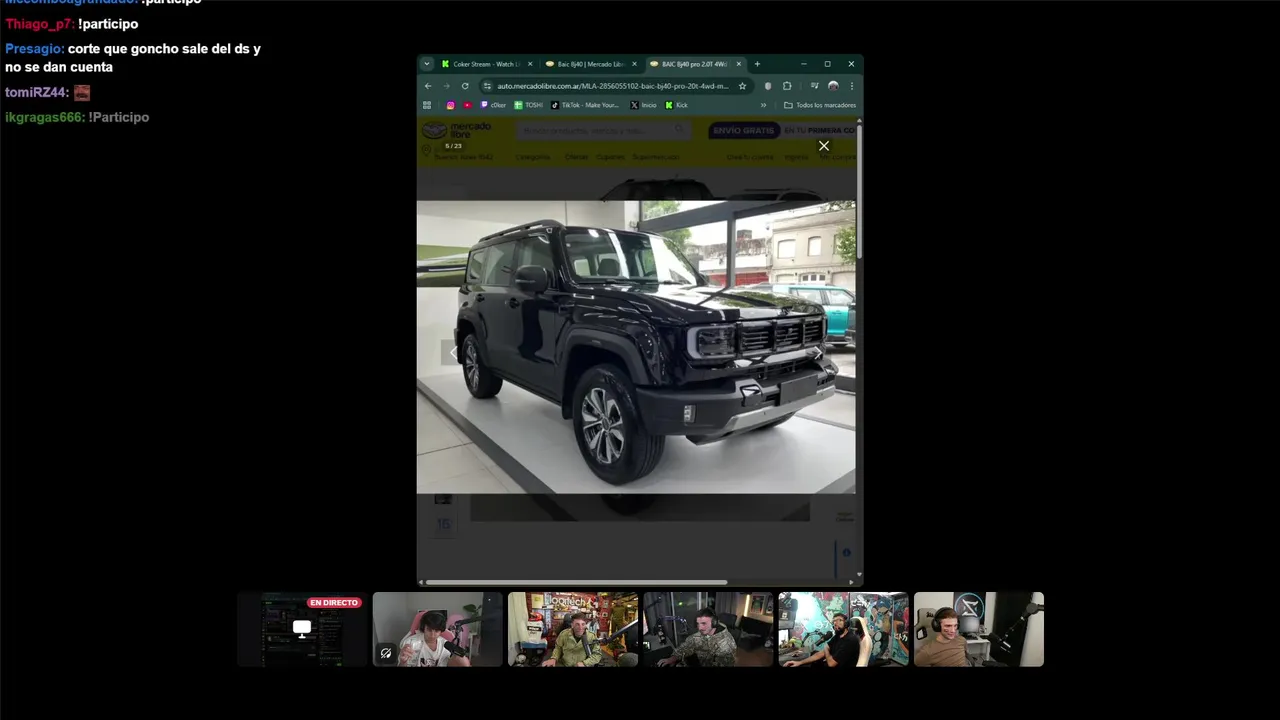
Task: Open the TikTok bookmark
Action: pos(586,105)
